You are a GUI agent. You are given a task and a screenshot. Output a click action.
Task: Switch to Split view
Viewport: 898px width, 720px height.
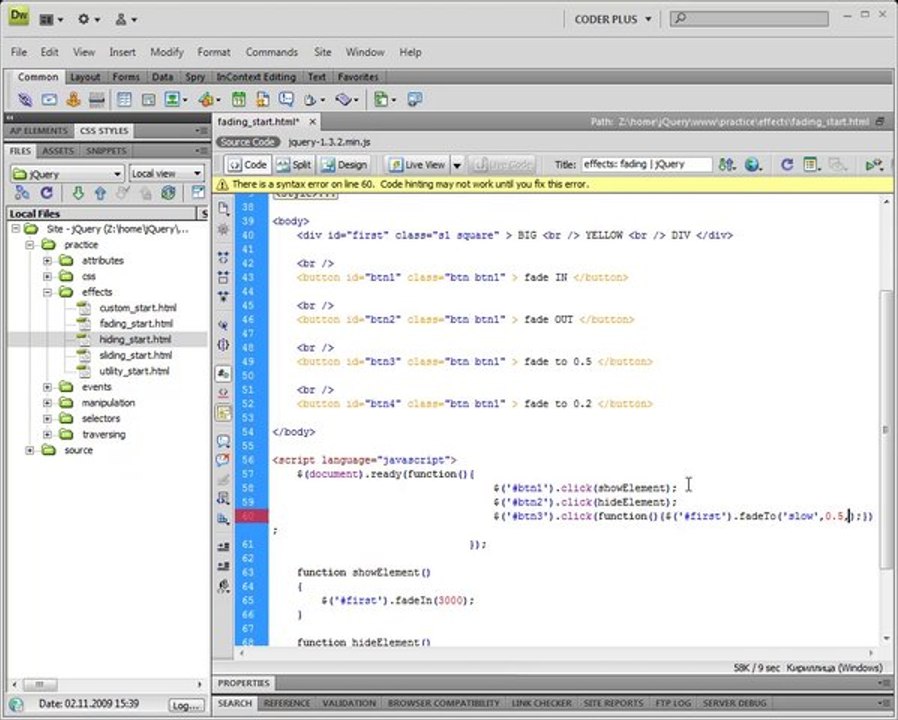(x=293, y=165)
